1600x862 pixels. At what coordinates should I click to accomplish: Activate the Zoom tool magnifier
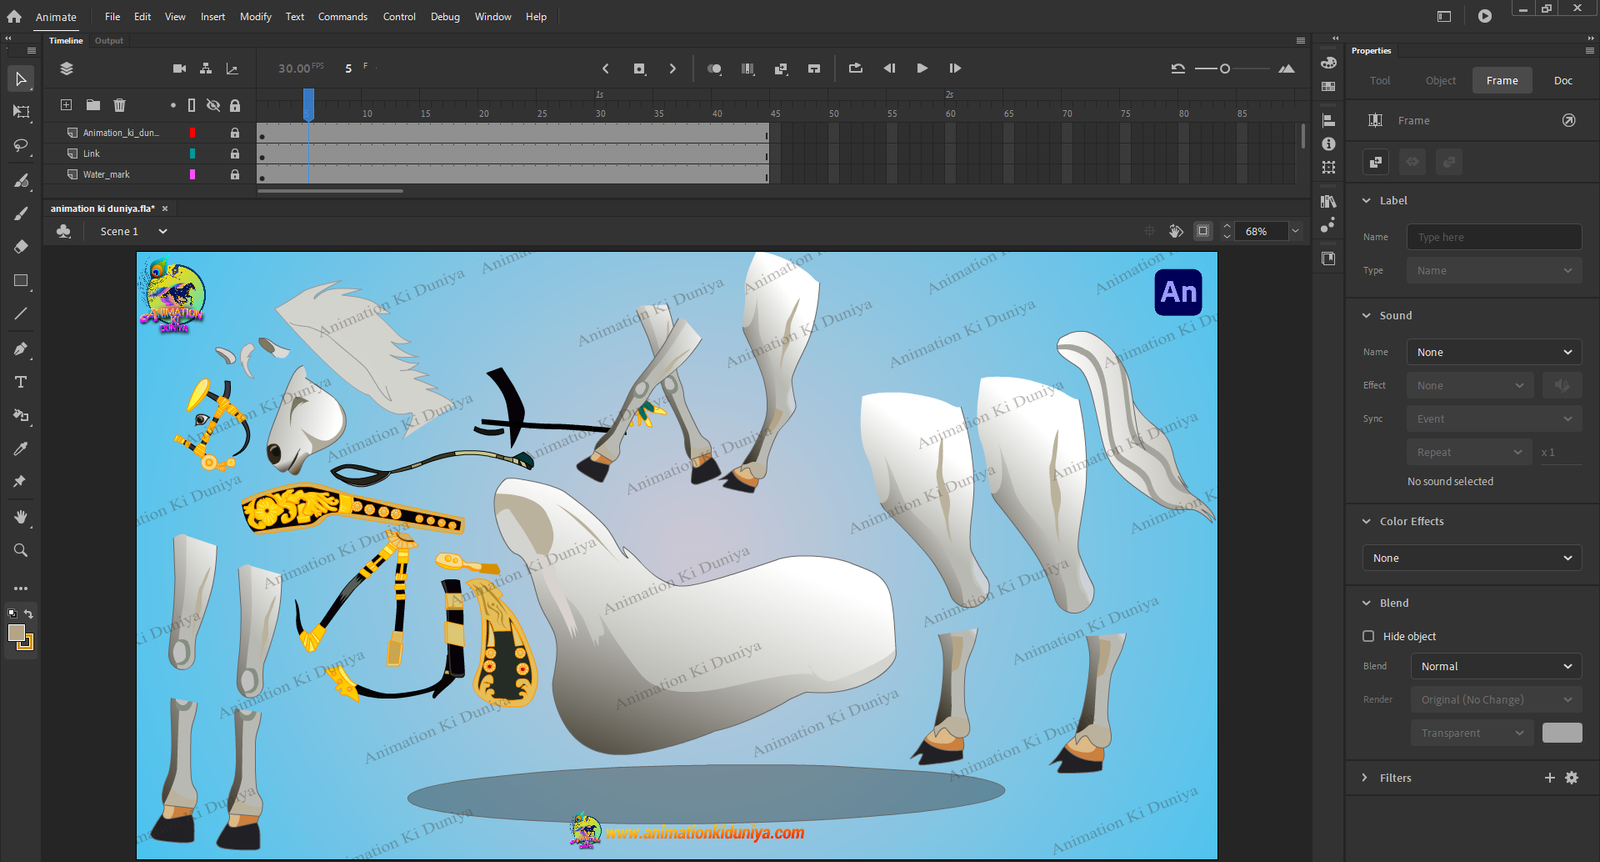pyautogui.click(x=20, y=550)
